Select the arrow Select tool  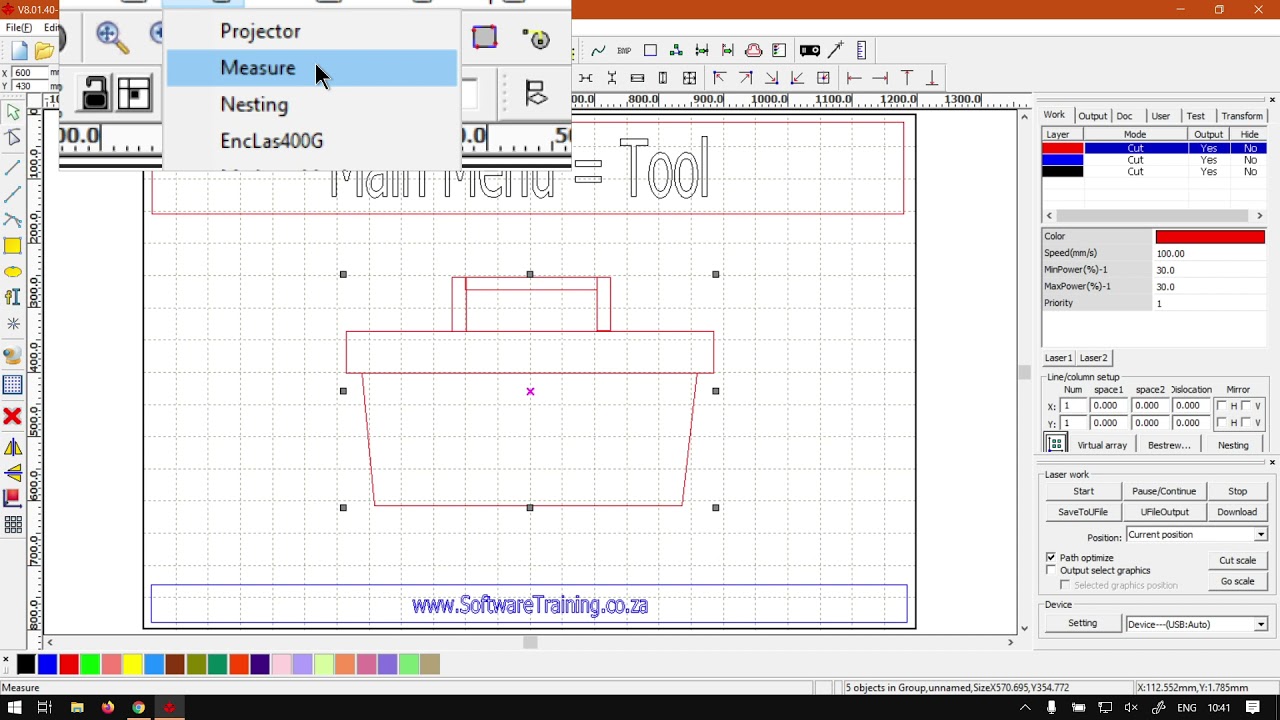[13, 113]
